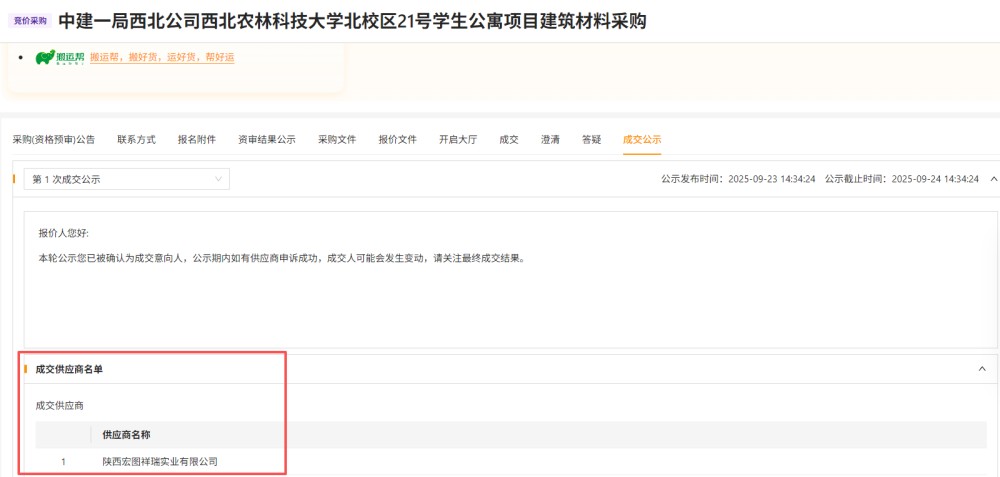The image size is (1000, 477).
Task: Open the 澄清 tab
Action: point(550,140)
